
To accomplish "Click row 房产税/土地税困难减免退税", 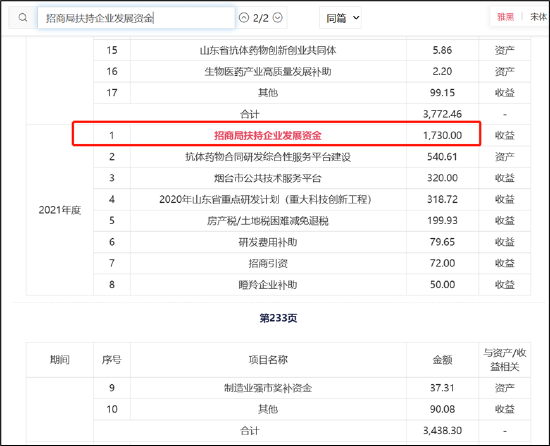I will [x=268, y=221].
